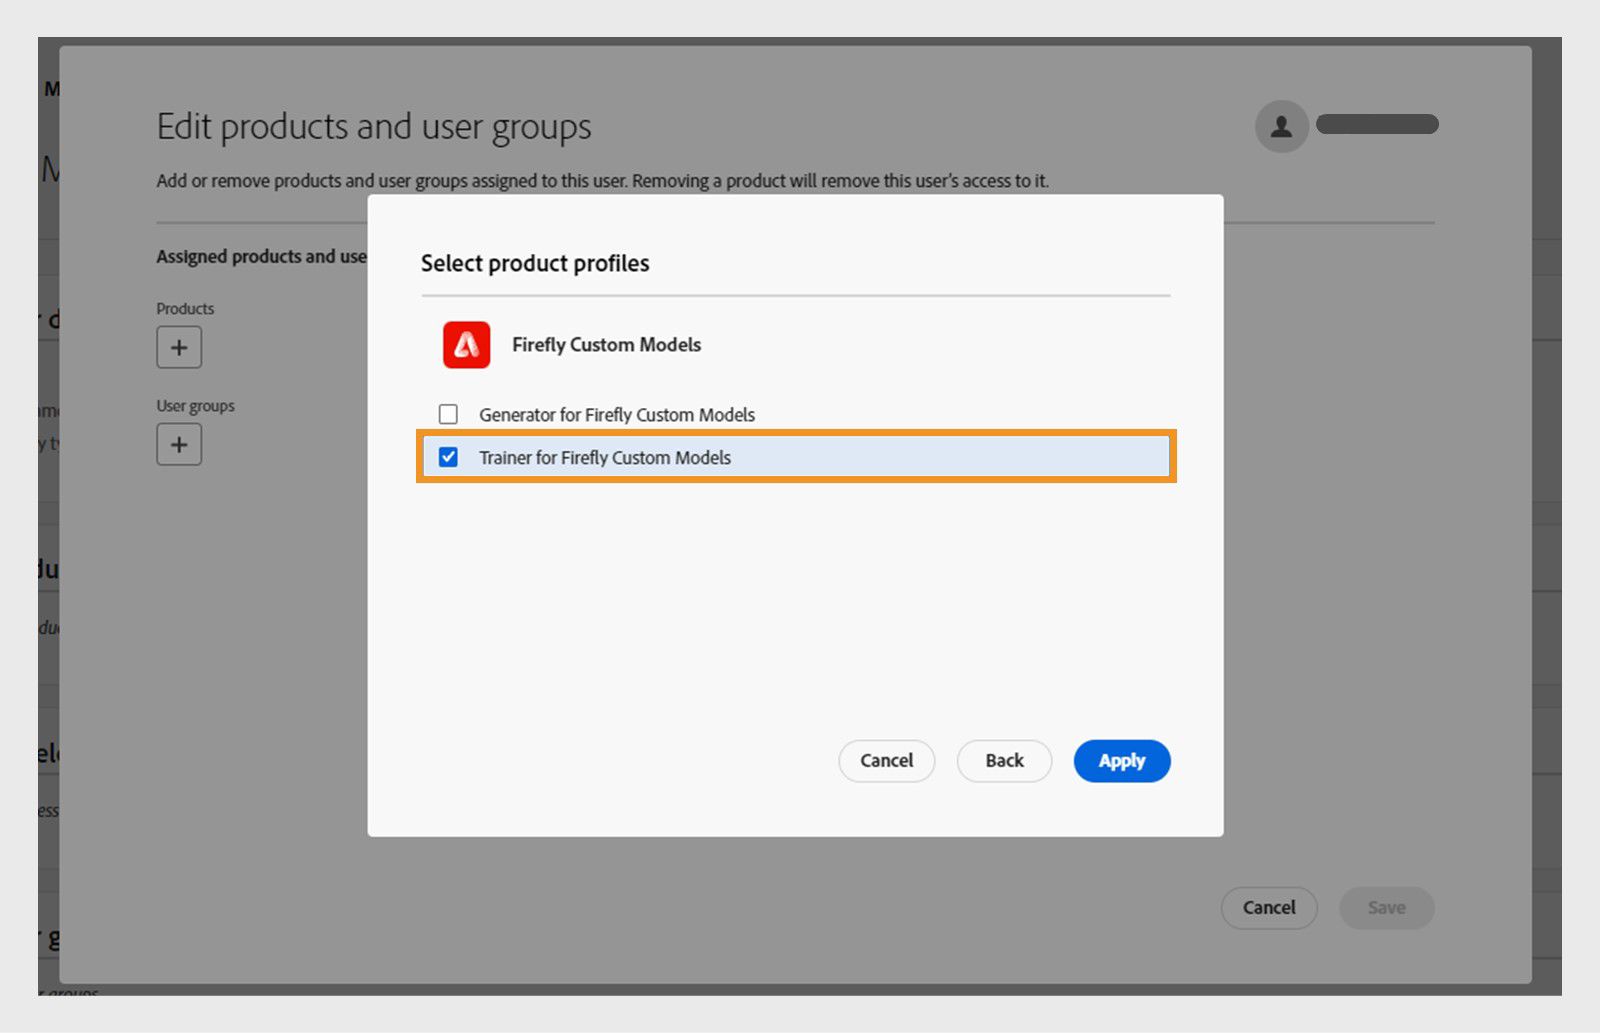Click the Edit products and user groups title
Image resolution: width=1600 pixels, height=1033 pixels.
pos(374,127)
